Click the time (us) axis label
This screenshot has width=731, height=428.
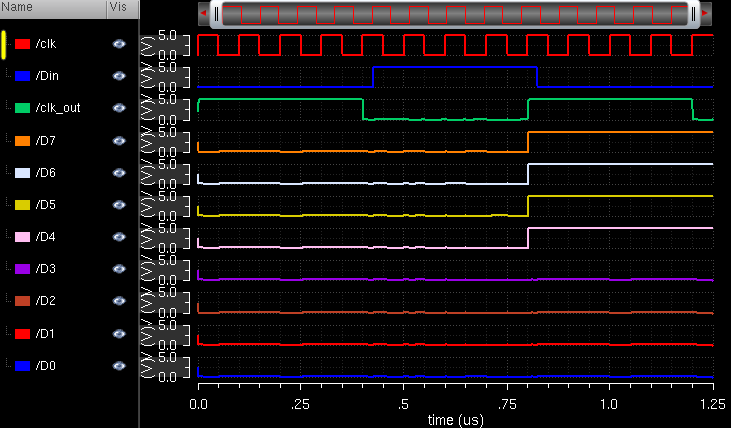pos(455,418)
